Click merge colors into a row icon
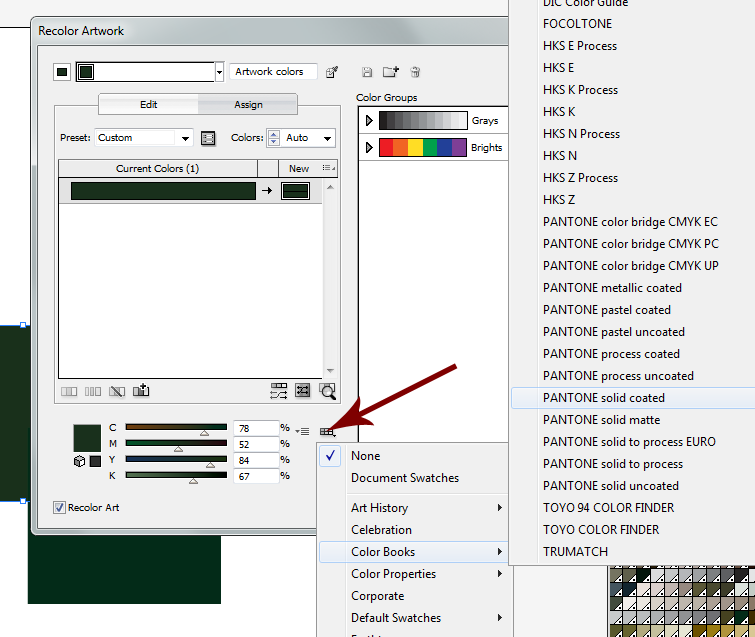 (x=69, y=391)
